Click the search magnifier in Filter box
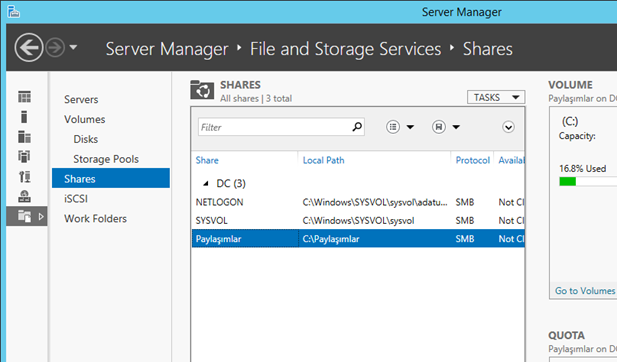This screenshot has width=617, height=362. 357,127
